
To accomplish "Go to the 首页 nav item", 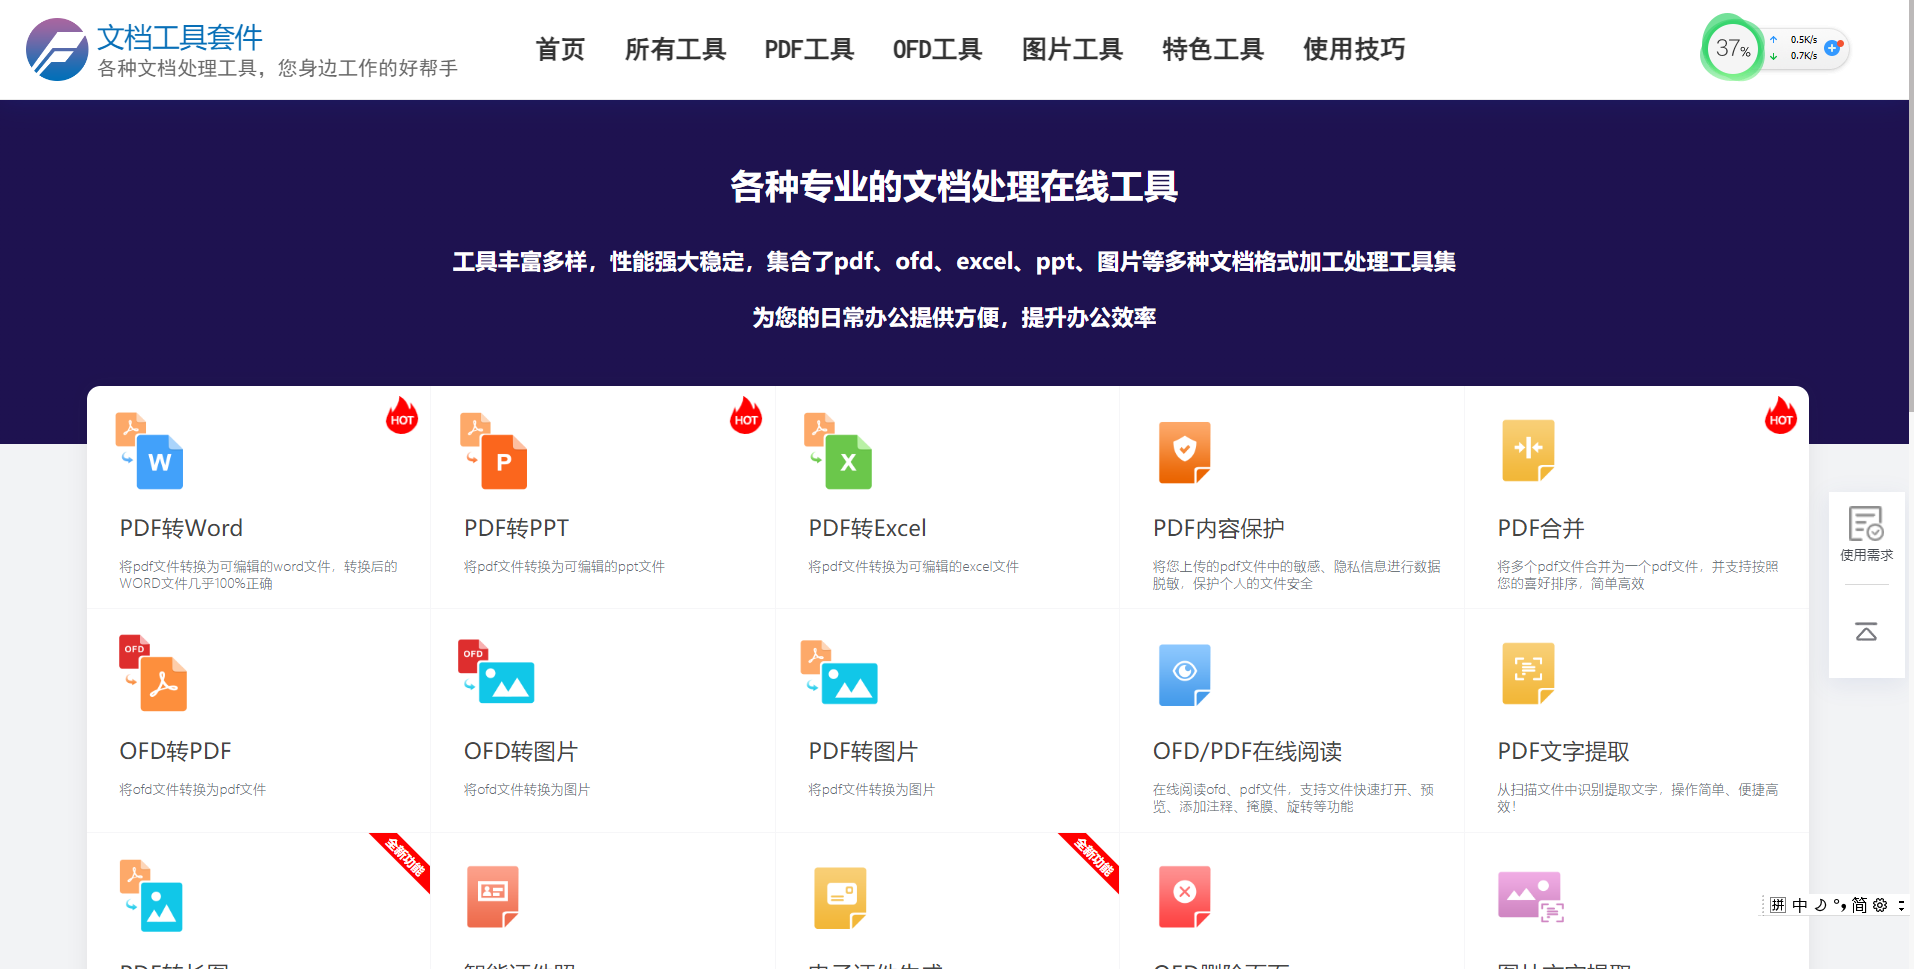I will pyautogui.click(x=560, y=49).
